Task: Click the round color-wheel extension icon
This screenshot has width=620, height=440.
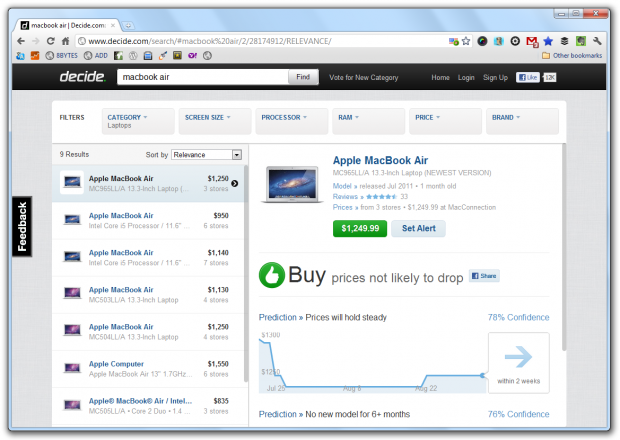Action: [482, 41]
